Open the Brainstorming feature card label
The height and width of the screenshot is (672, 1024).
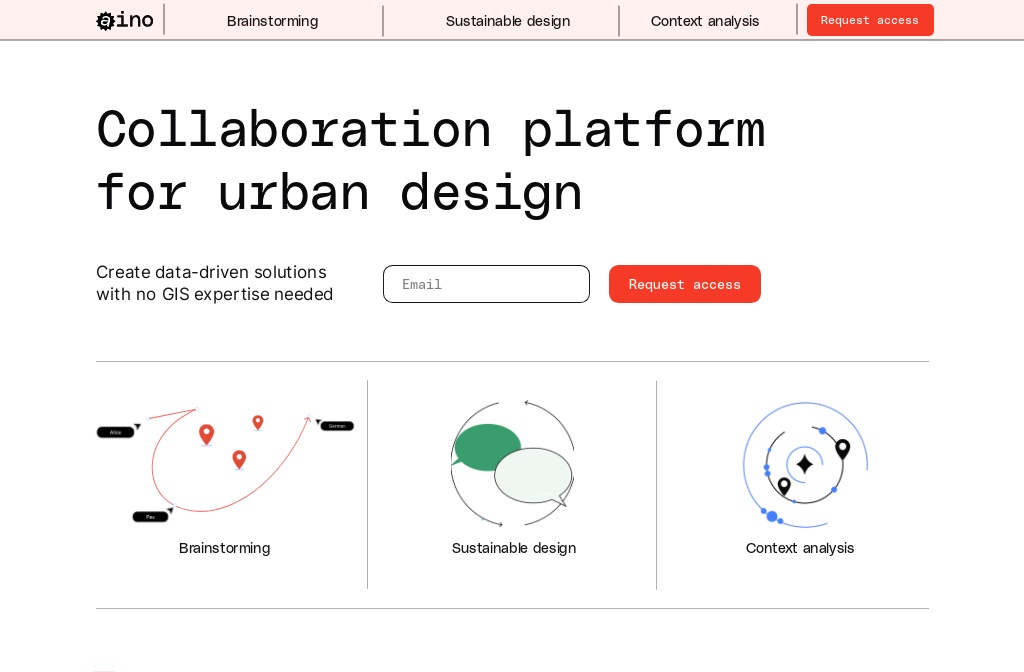[x=224, y=548]
